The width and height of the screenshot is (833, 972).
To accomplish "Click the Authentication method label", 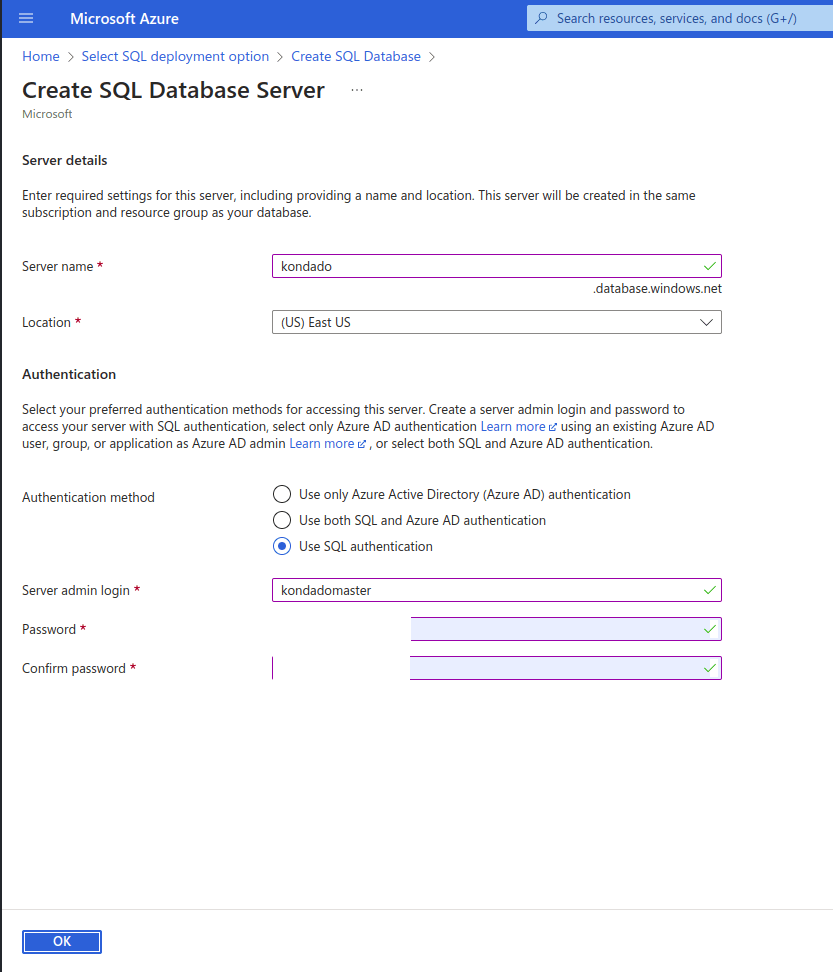I will [x=88, y=498].
